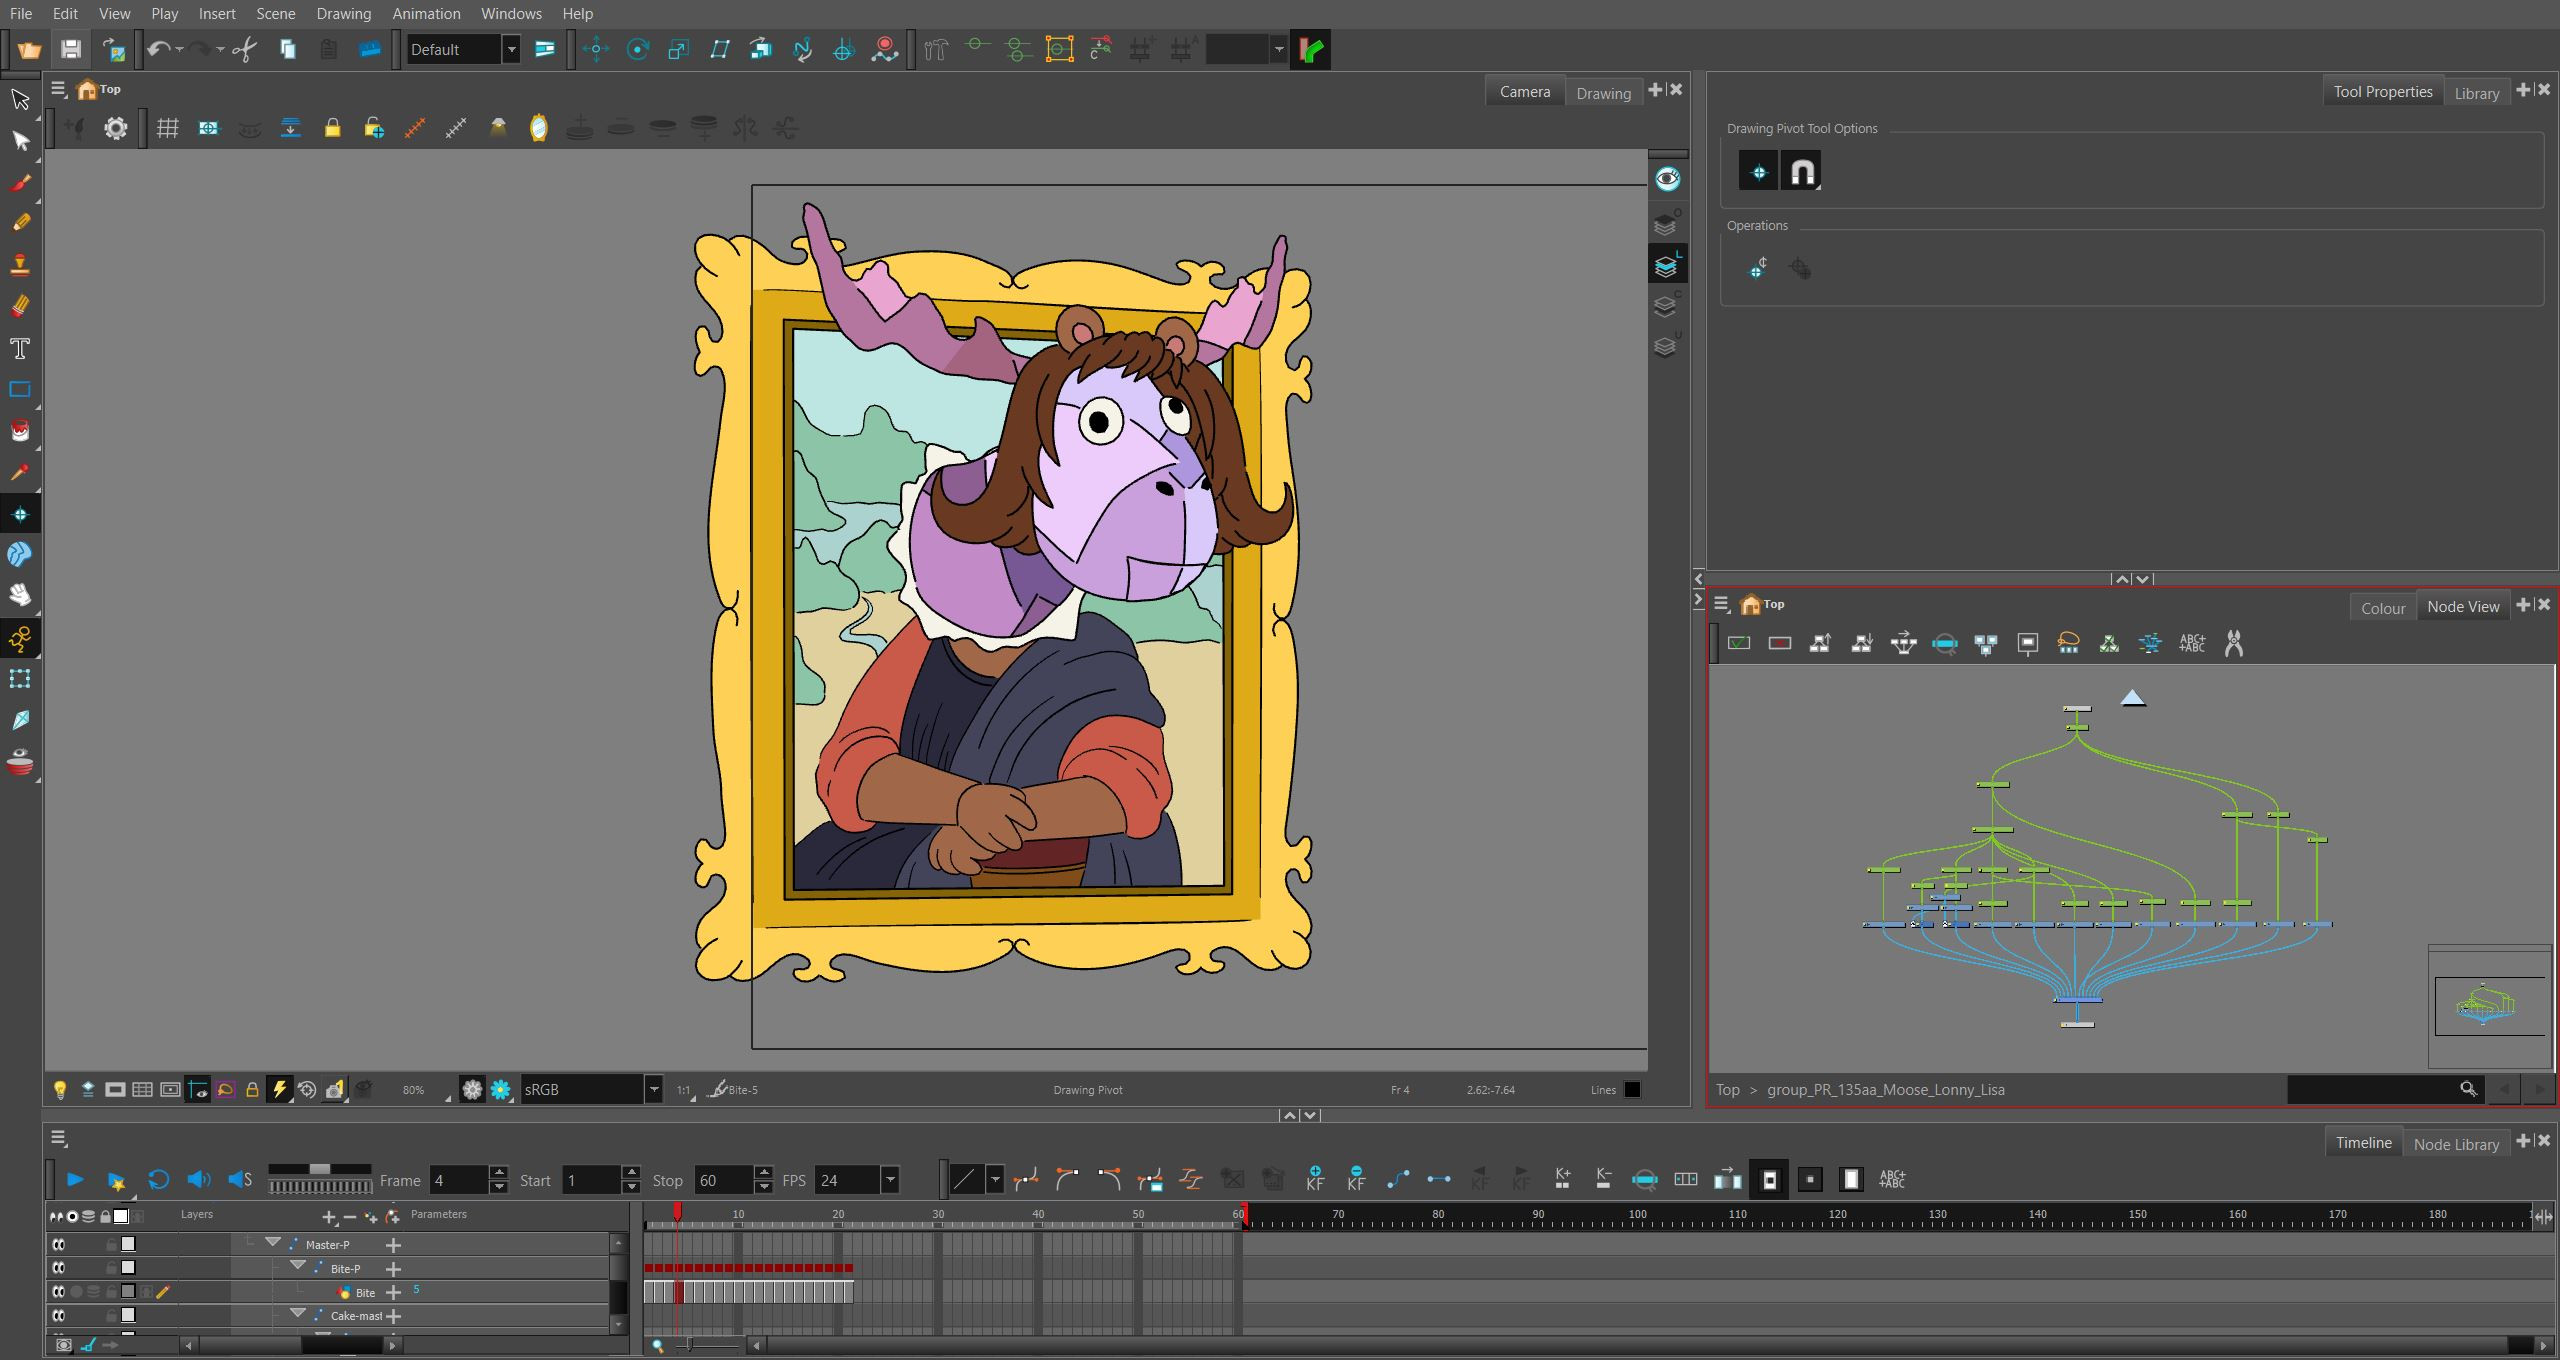Open the Default workspace dropdown
Image resolution: width=2560 pixels, height=1360 pixels.
(x=464, y=49)
